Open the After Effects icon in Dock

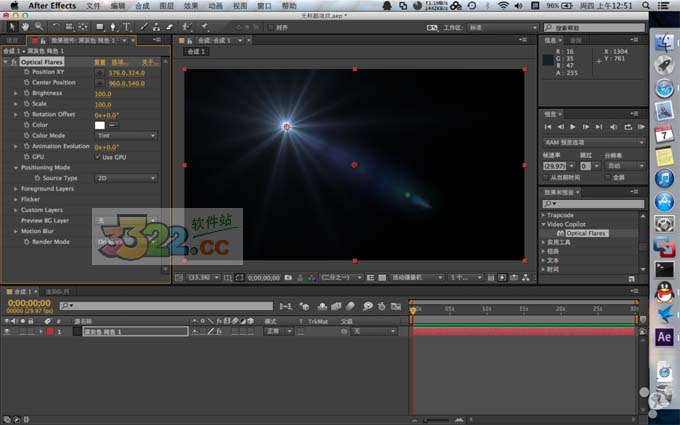pos(664,337)
